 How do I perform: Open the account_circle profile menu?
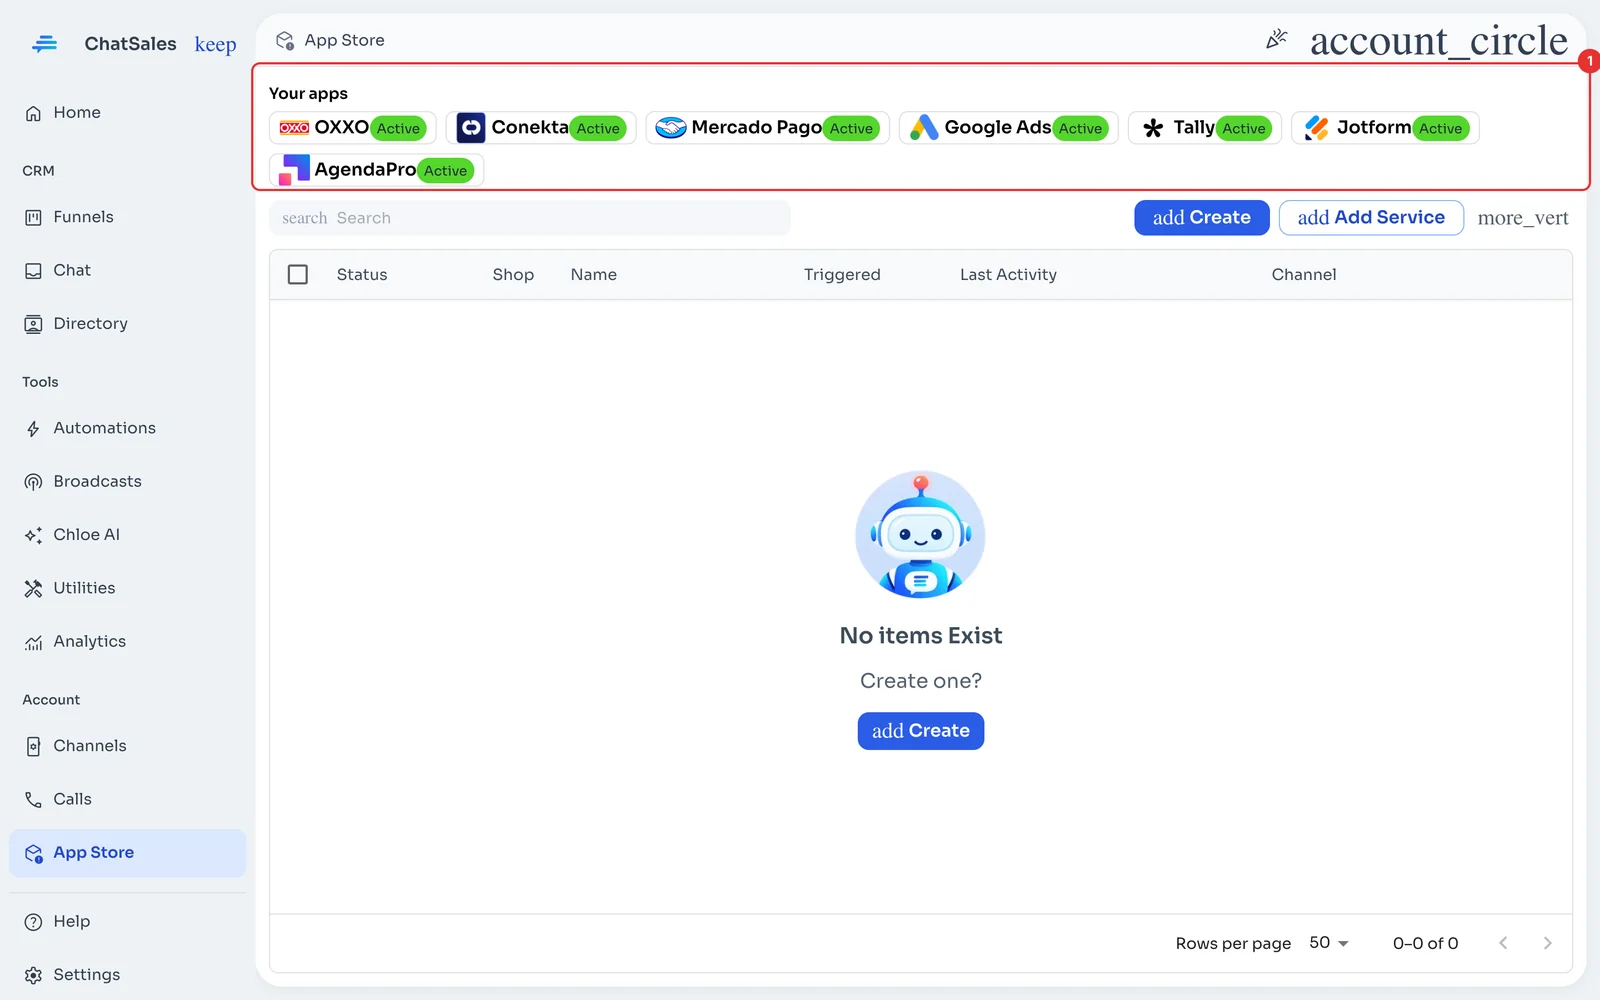pyautogui.click(x=1438, y=40)
